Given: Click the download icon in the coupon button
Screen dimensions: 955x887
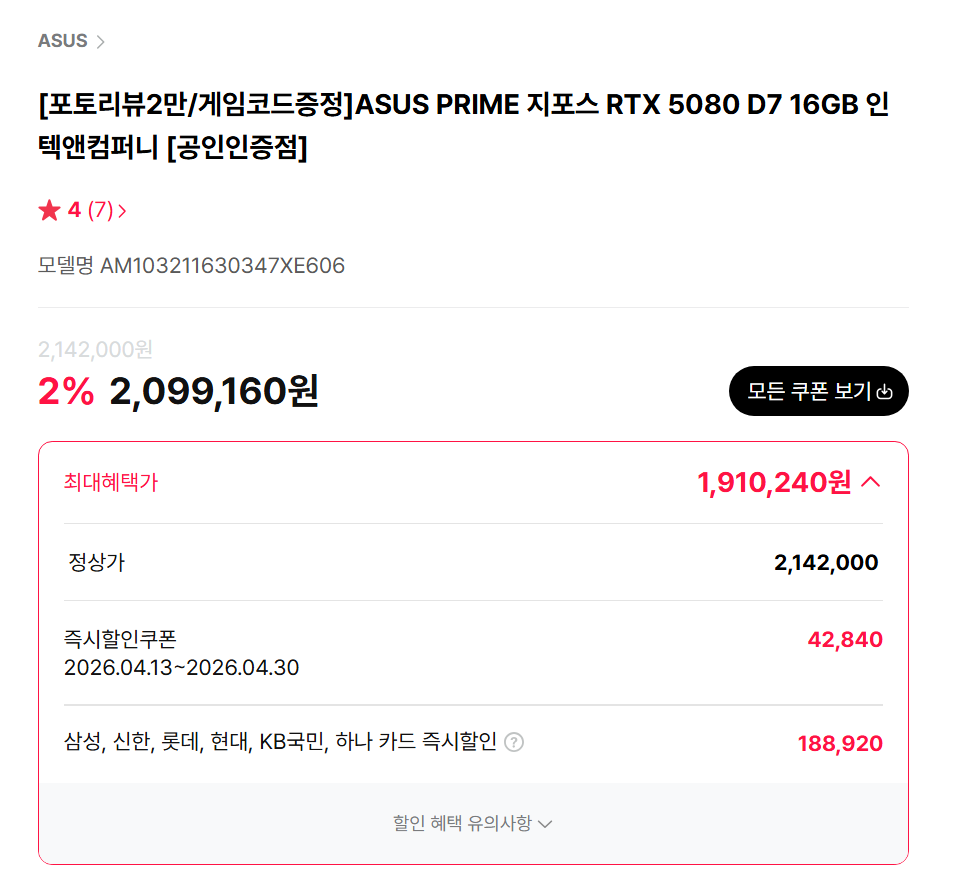Looking at the screenshot, I should [x=884, y=392].
